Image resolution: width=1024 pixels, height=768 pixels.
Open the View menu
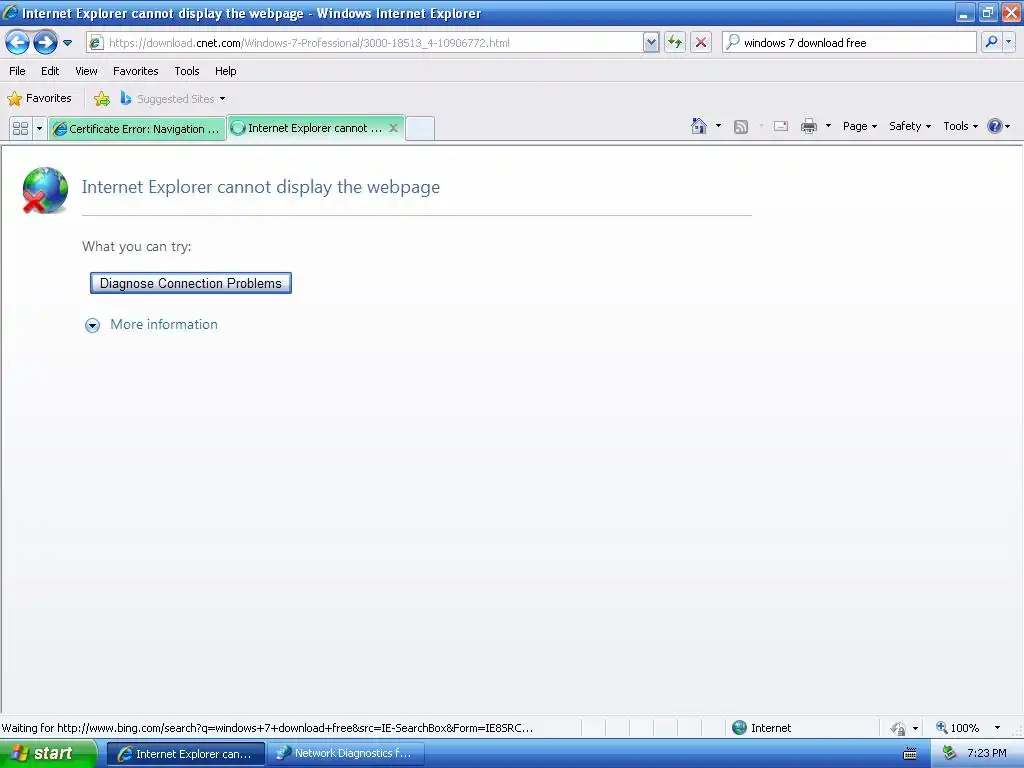(86, 71)
